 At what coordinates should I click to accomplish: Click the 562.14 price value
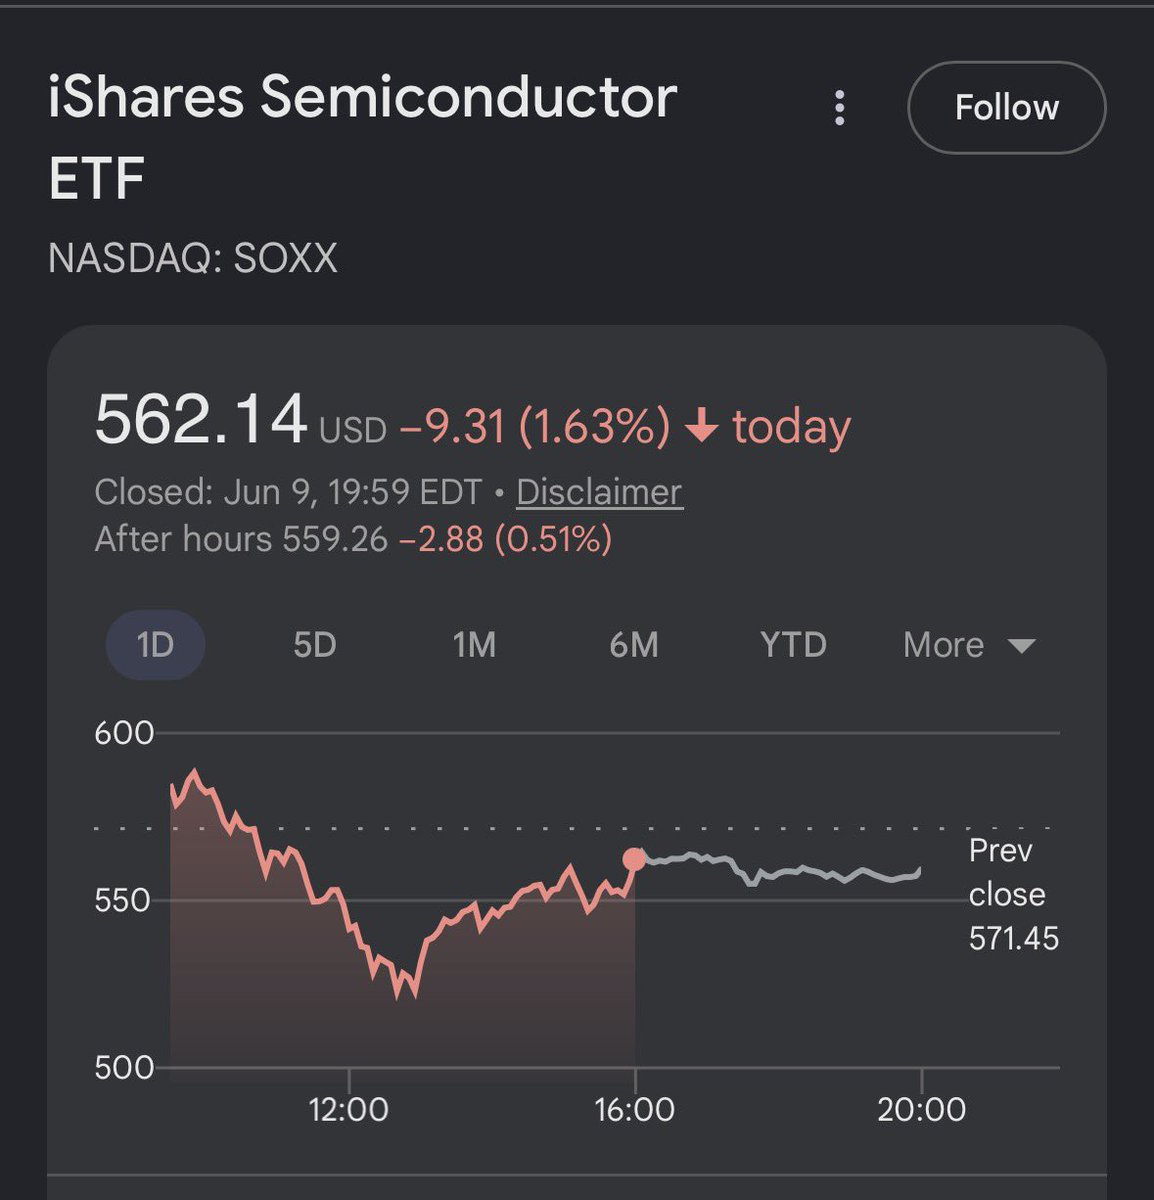coord(200,419)
